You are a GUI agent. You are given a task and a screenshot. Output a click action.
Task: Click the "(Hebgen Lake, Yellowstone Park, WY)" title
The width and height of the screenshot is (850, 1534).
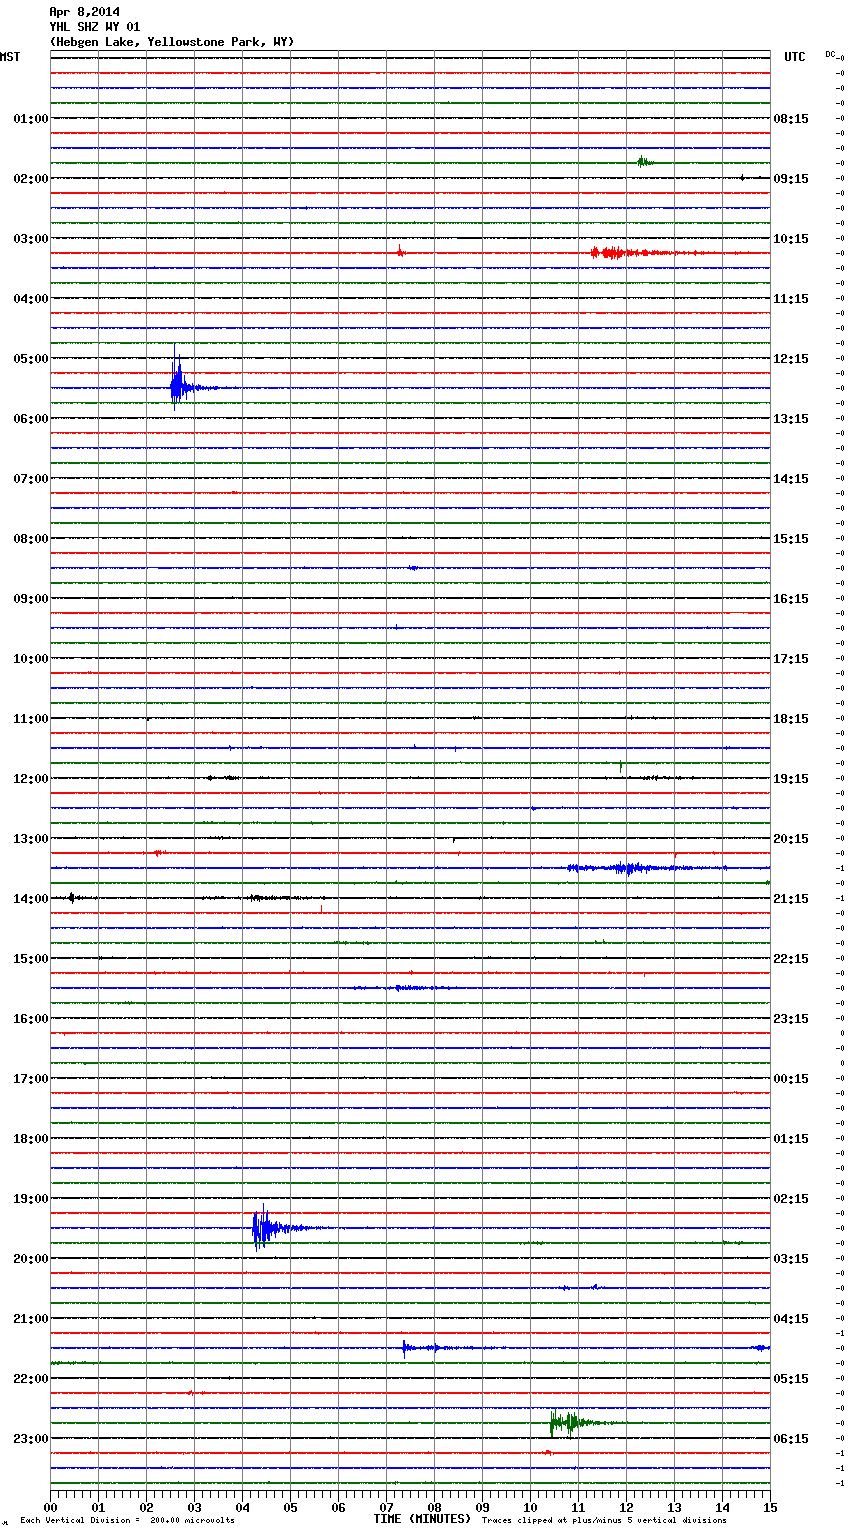(x=172, y=42)
